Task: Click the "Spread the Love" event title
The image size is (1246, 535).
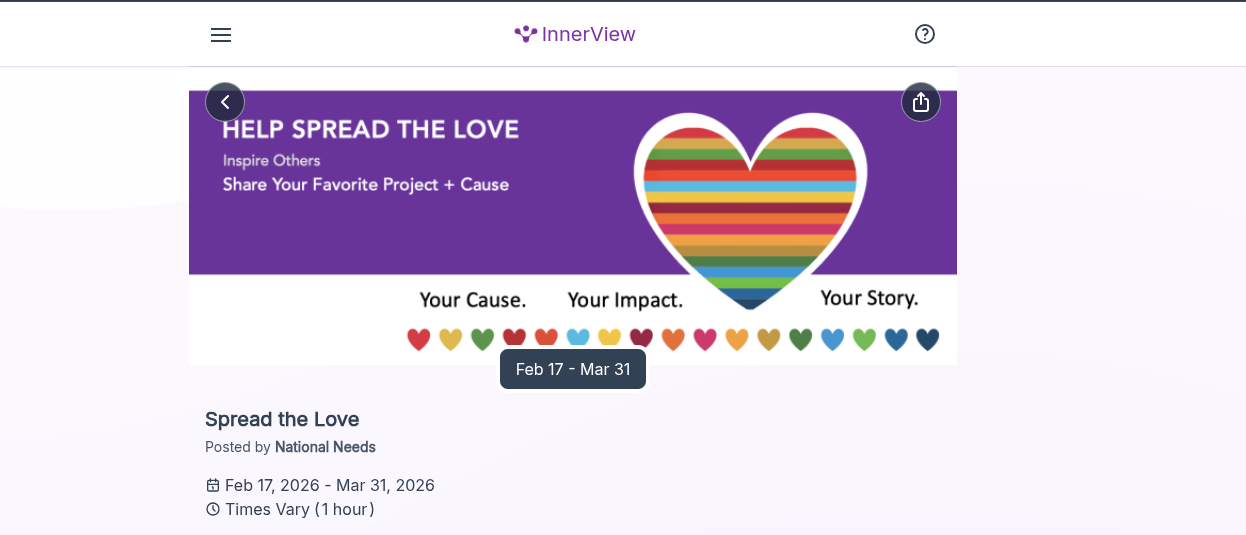Action: pos(282,419)
